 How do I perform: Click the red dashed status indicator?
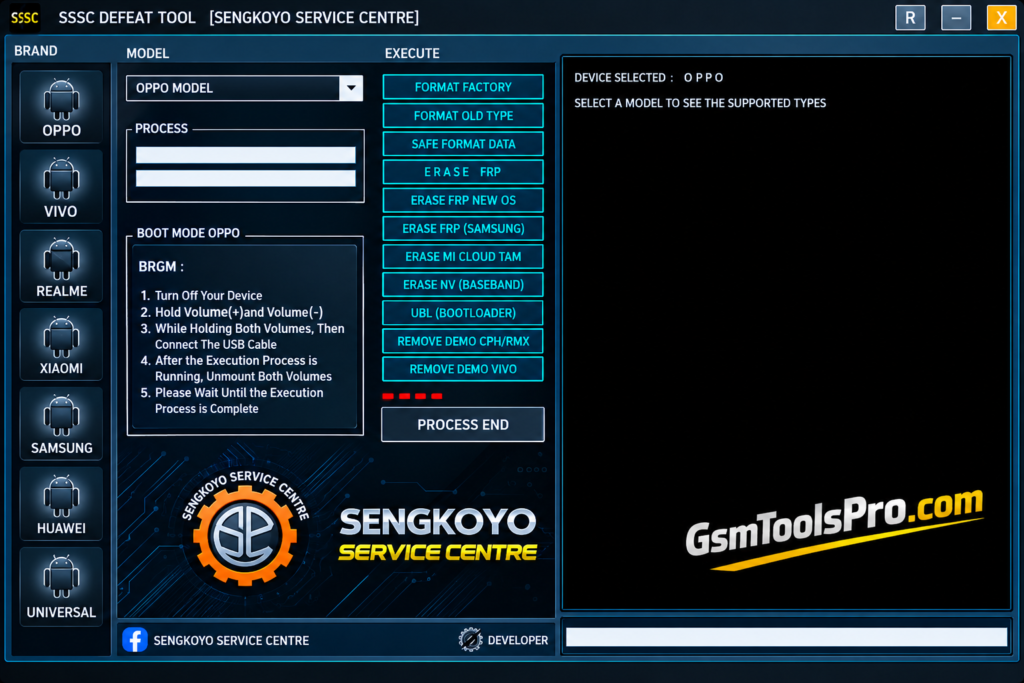pyautogui.click(x=412, y=396)
